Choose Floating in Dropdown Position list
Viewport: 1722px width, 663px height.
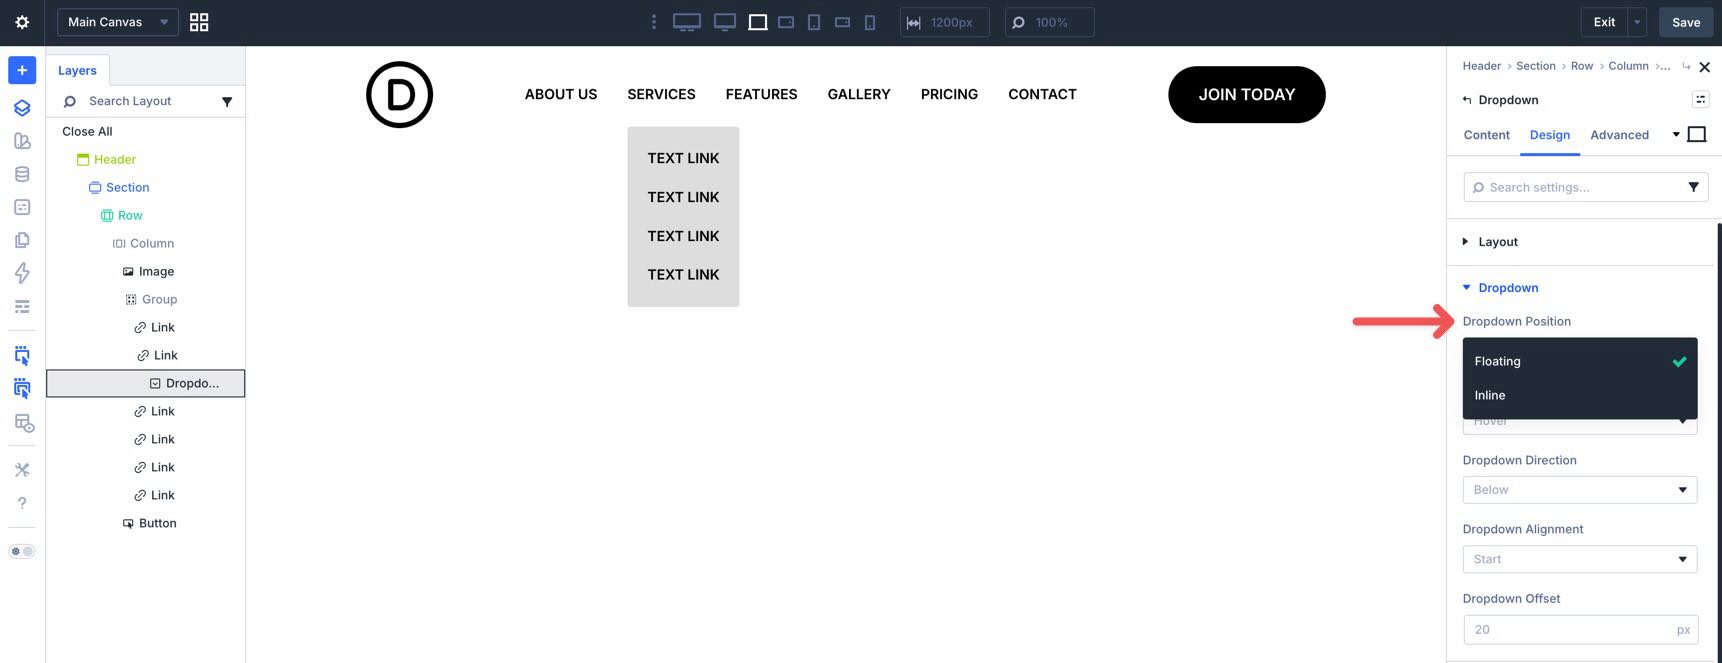(1580, 361)
